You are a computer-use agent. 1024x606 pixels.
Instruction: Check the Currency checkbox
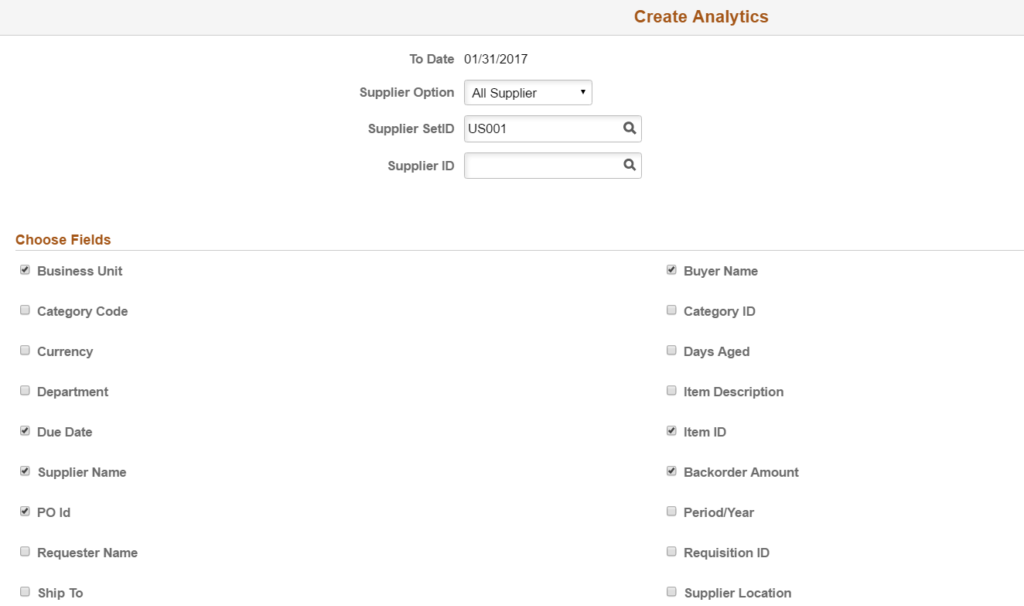(x=24, y=349)
